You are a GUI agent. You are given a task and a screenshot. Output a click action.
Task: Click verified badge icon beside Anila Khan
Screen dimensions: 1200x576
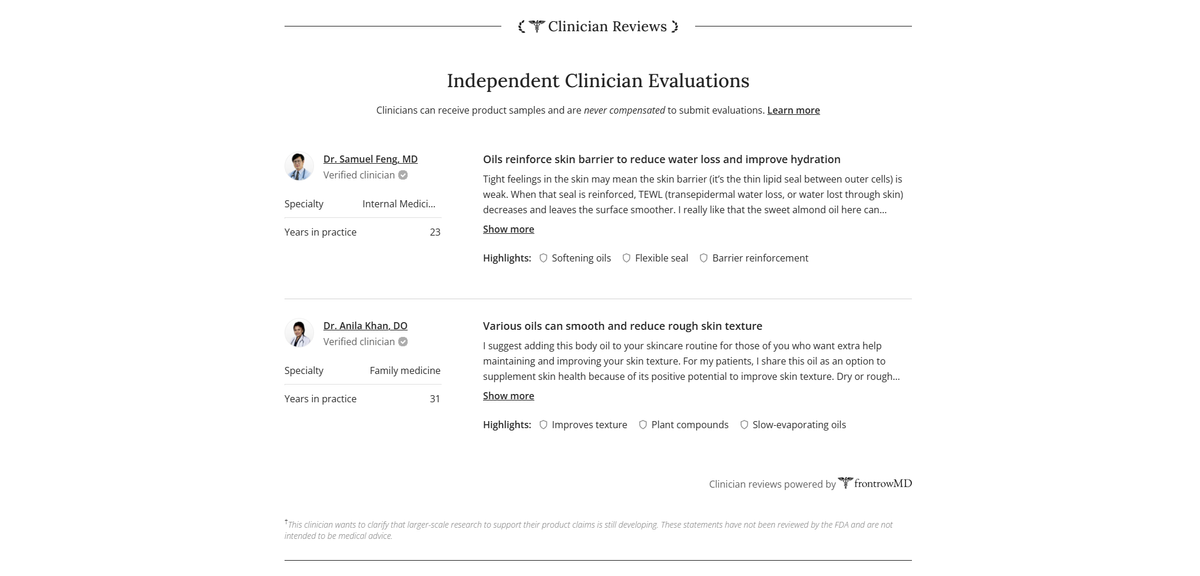click(x=403, y=342)
